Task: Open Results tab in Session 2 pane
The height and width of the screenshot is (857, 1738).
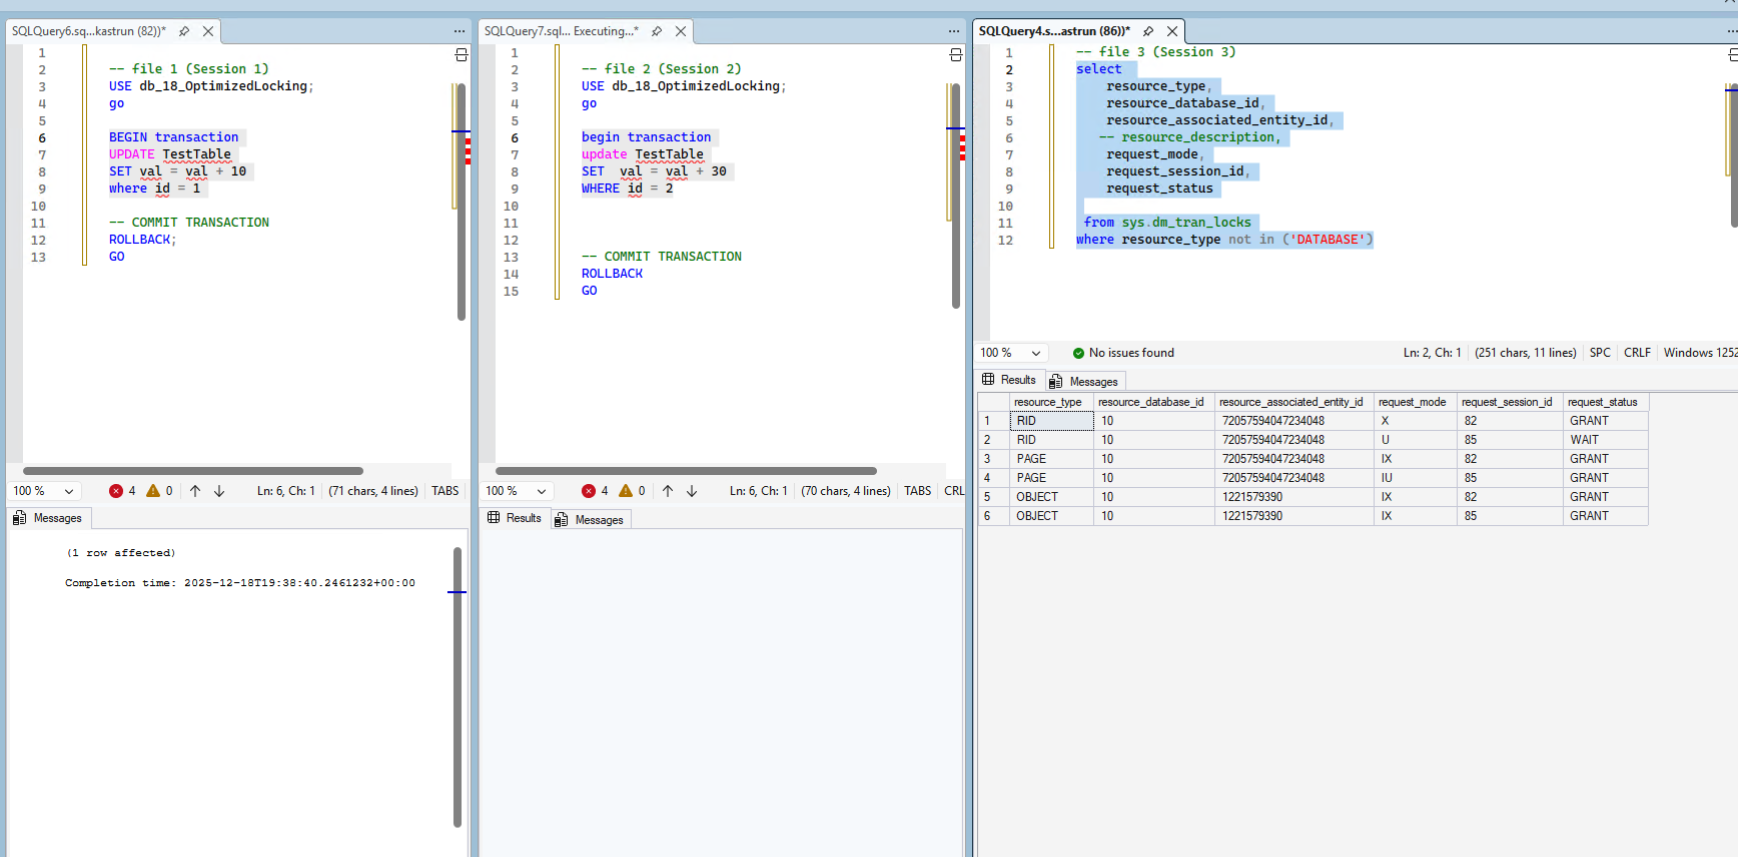Action: click(514, 518)
